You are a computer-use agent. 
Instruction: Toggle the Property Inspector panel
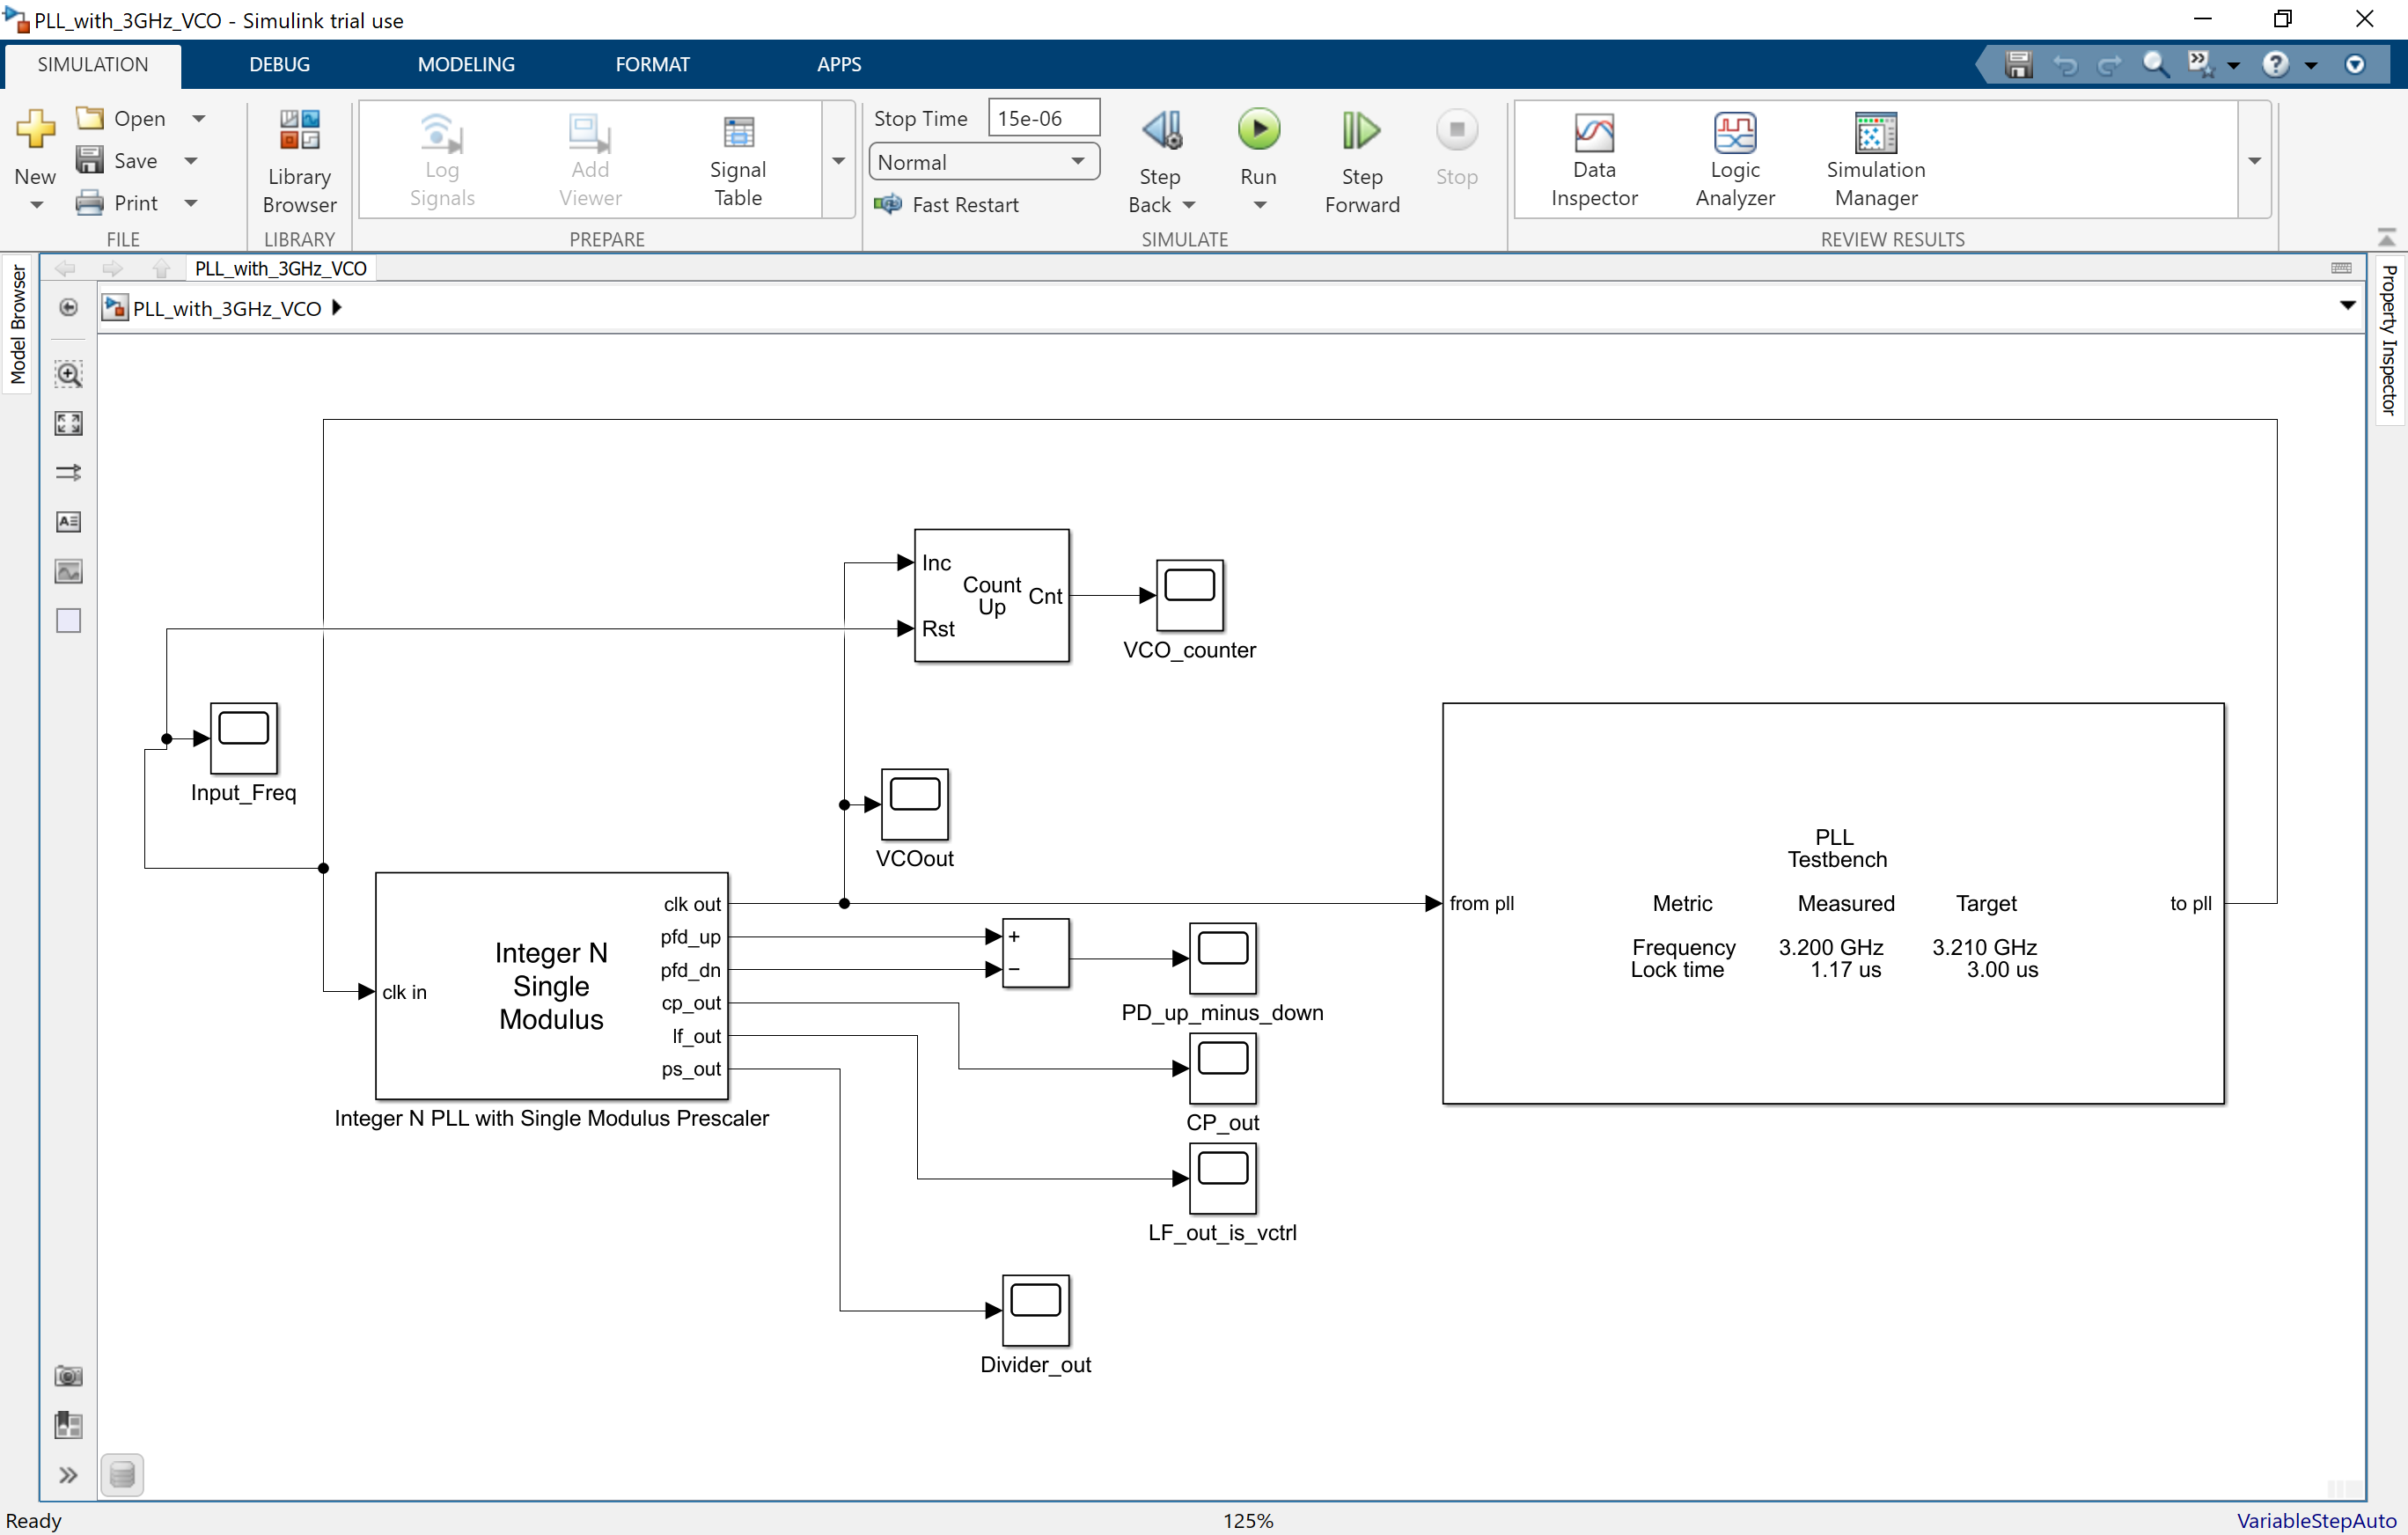coord(2390,340)
